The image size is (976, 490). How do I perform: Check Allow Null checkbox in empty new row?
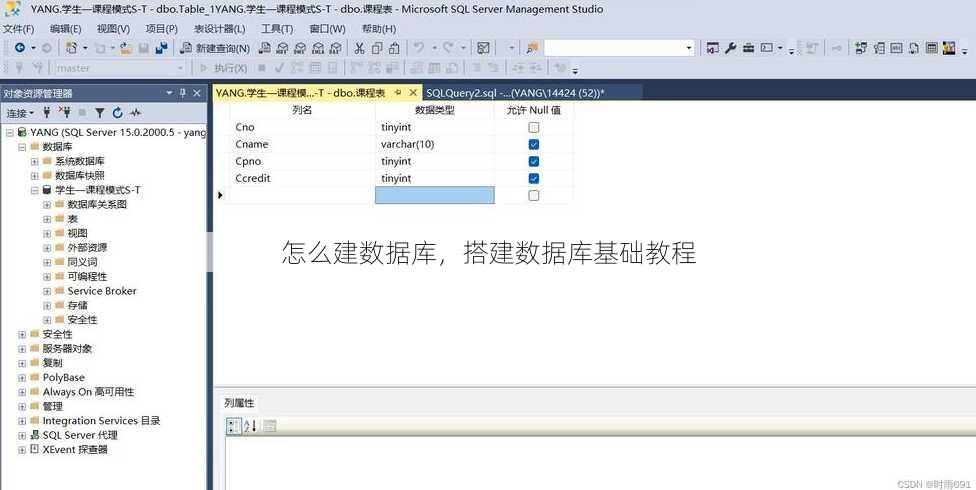coord(533,196)
